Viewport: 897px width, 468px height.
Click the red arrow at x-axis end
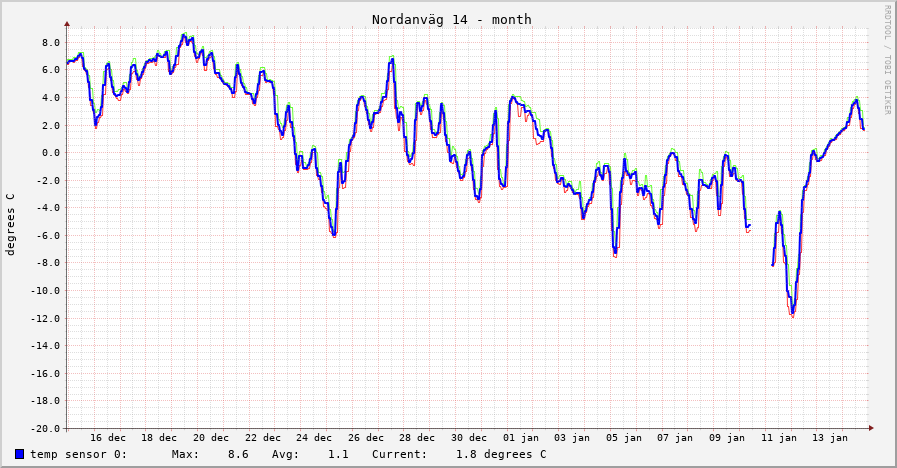871,428
